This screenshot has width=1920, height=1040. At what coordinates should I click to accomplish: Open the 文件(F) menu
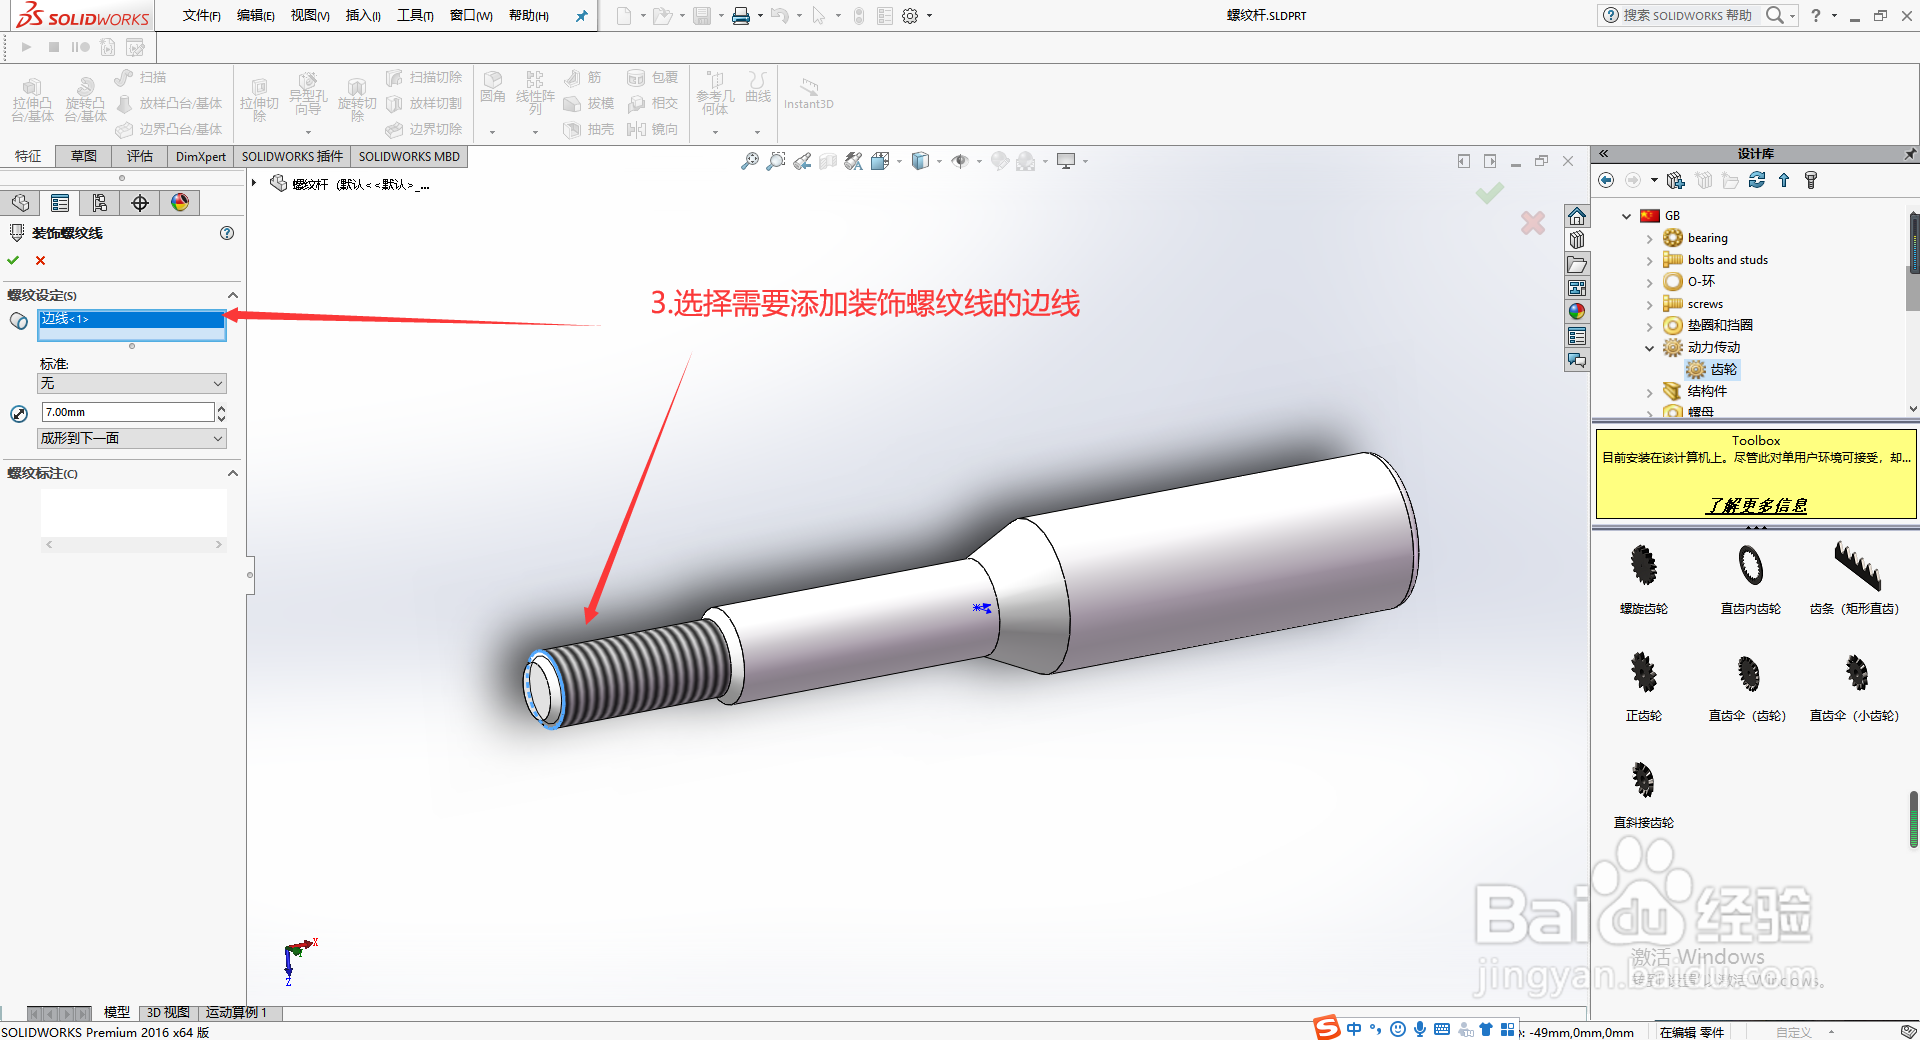[201, 16]
